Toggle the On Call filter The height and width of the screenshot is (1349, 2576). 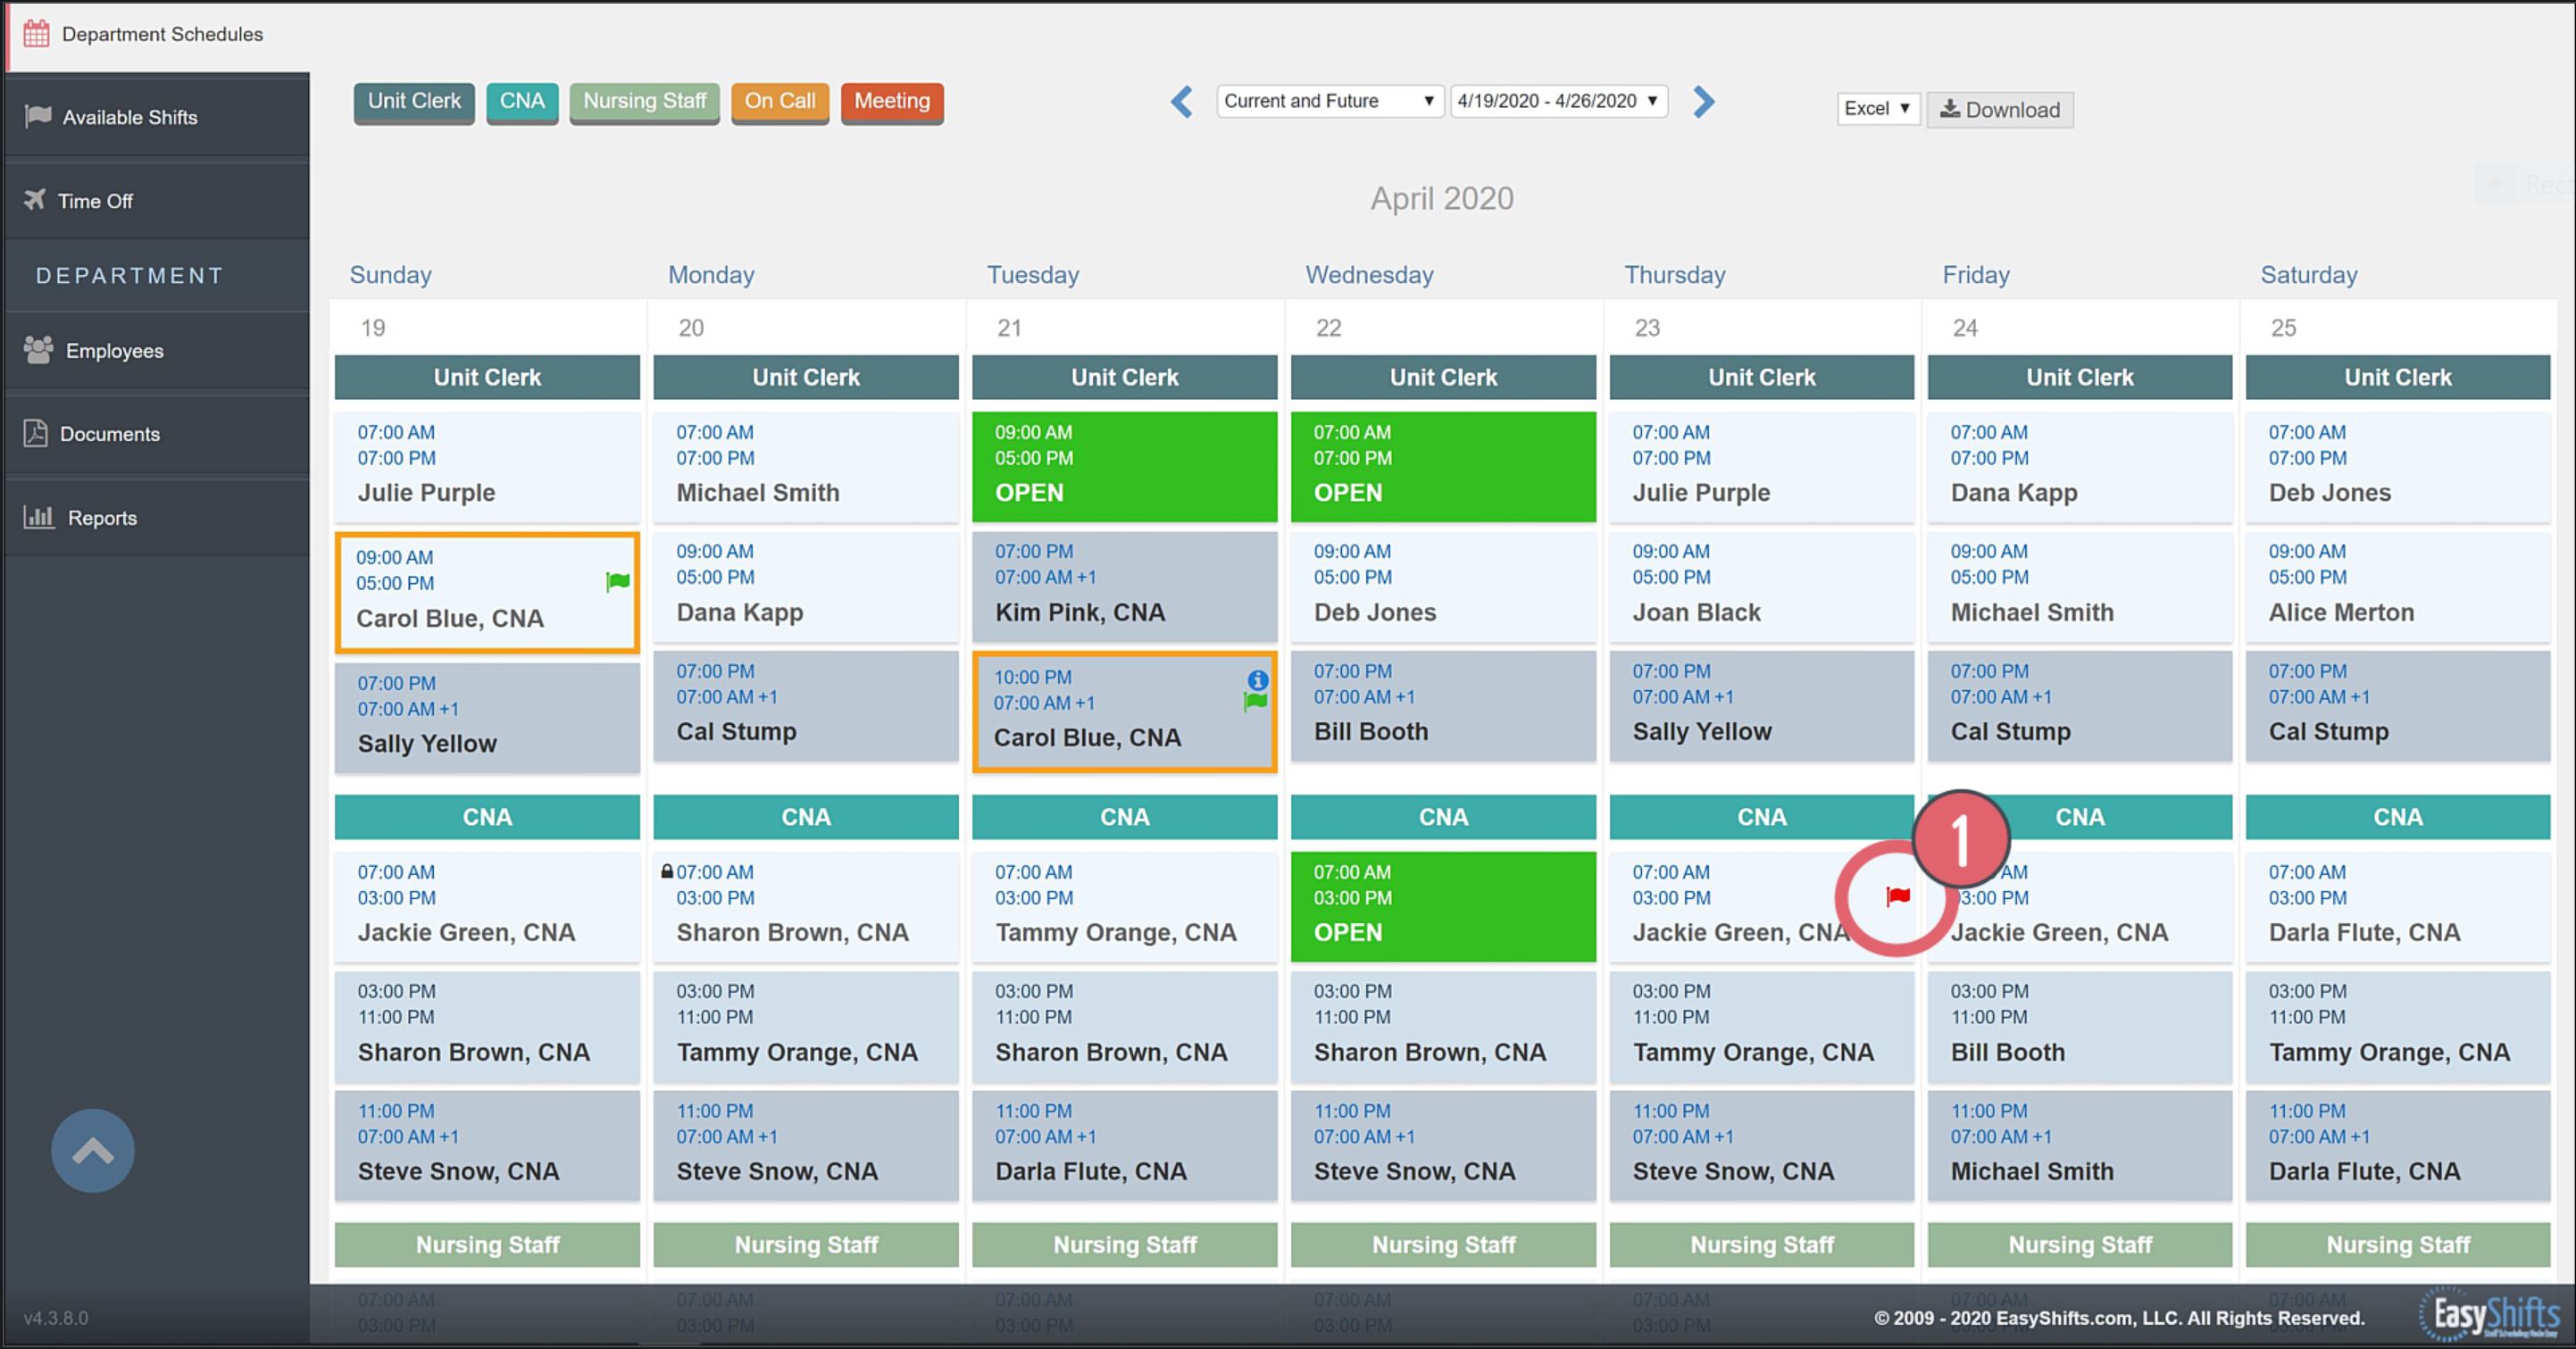pyautogui.click(x=779, y=101)
